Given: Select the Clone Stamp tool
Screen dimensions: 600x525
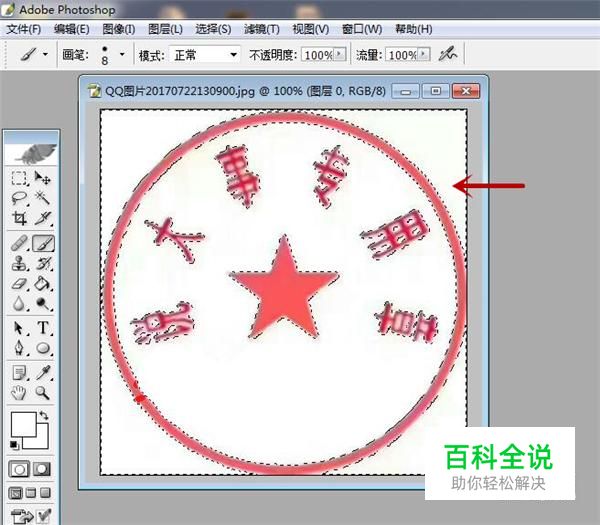Looking at the screenshot, I should pyautogui.click(x=19, y=264).
